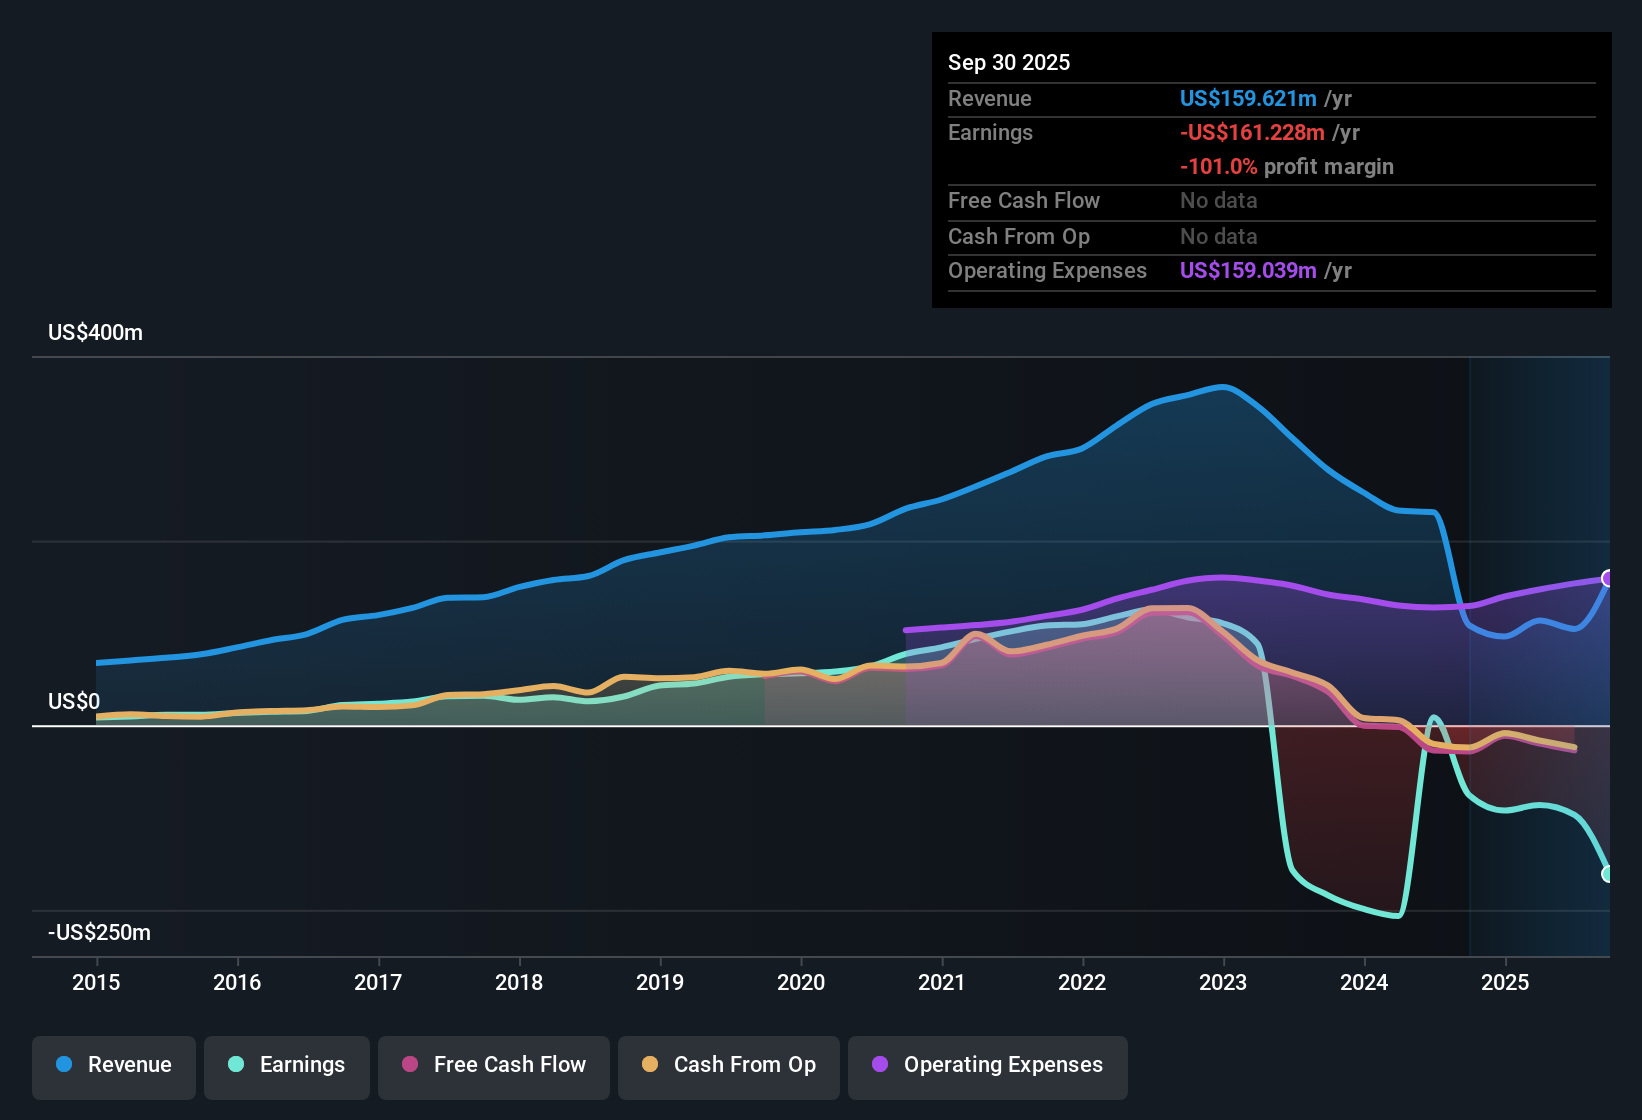This screenshot has height=1120, width=1642.
Task: Open the Sep 30 2025 tooltip header
Action: pos(1009,62)
